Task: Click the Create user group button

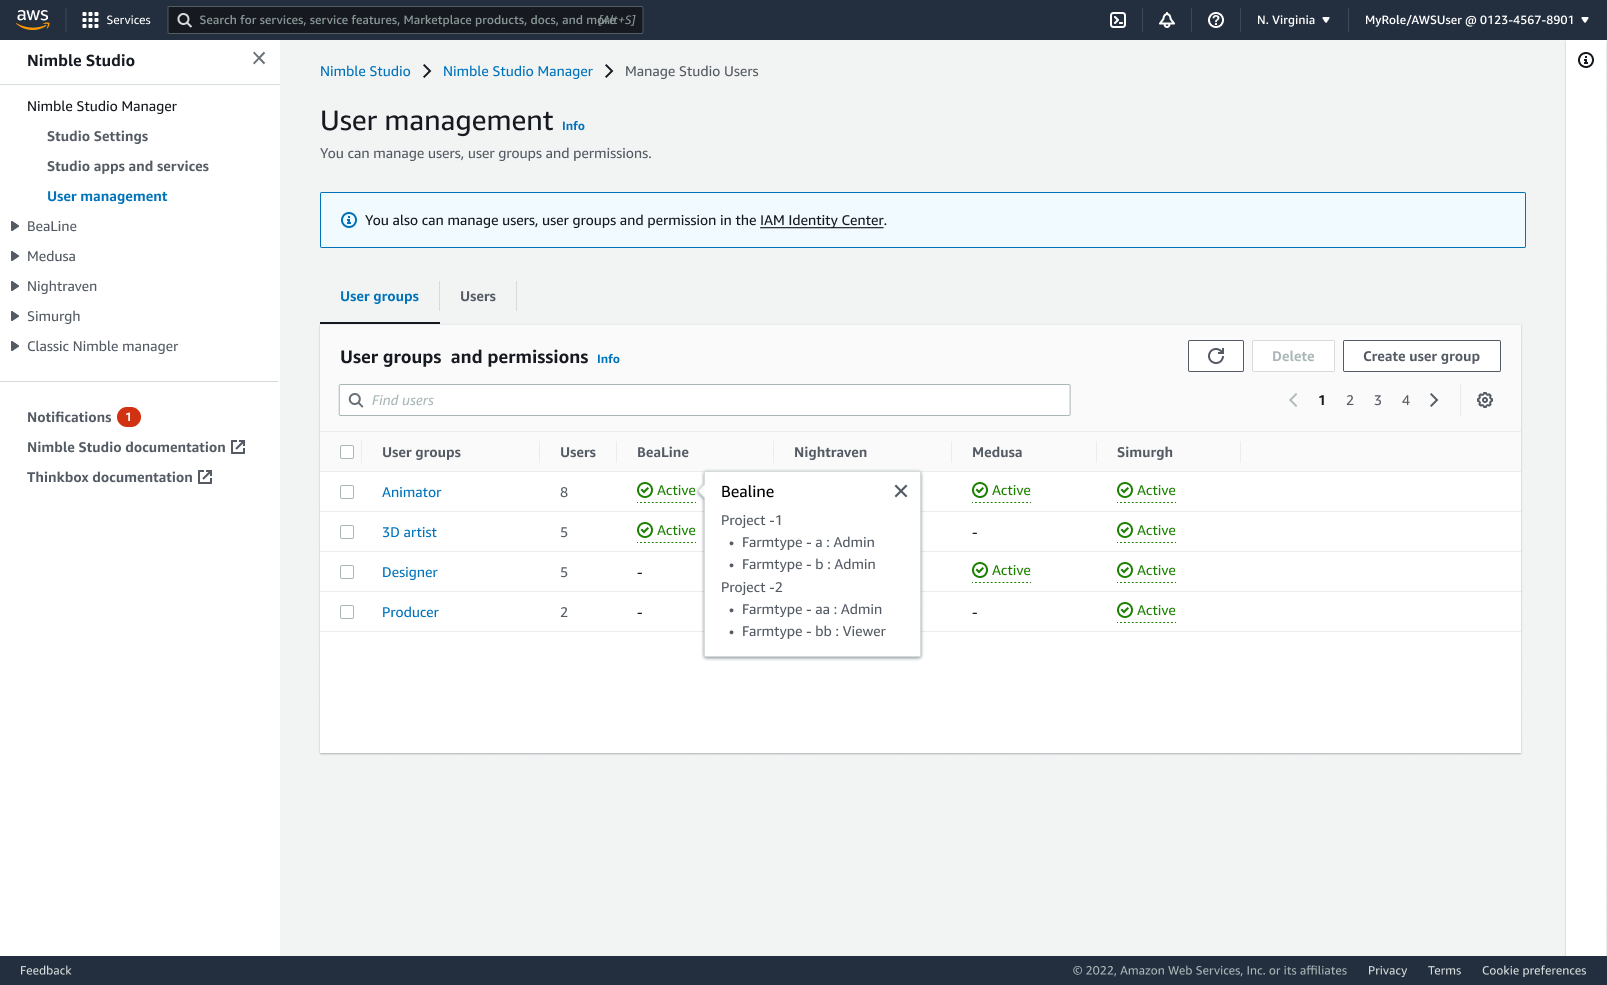Action: [1421, 356]
